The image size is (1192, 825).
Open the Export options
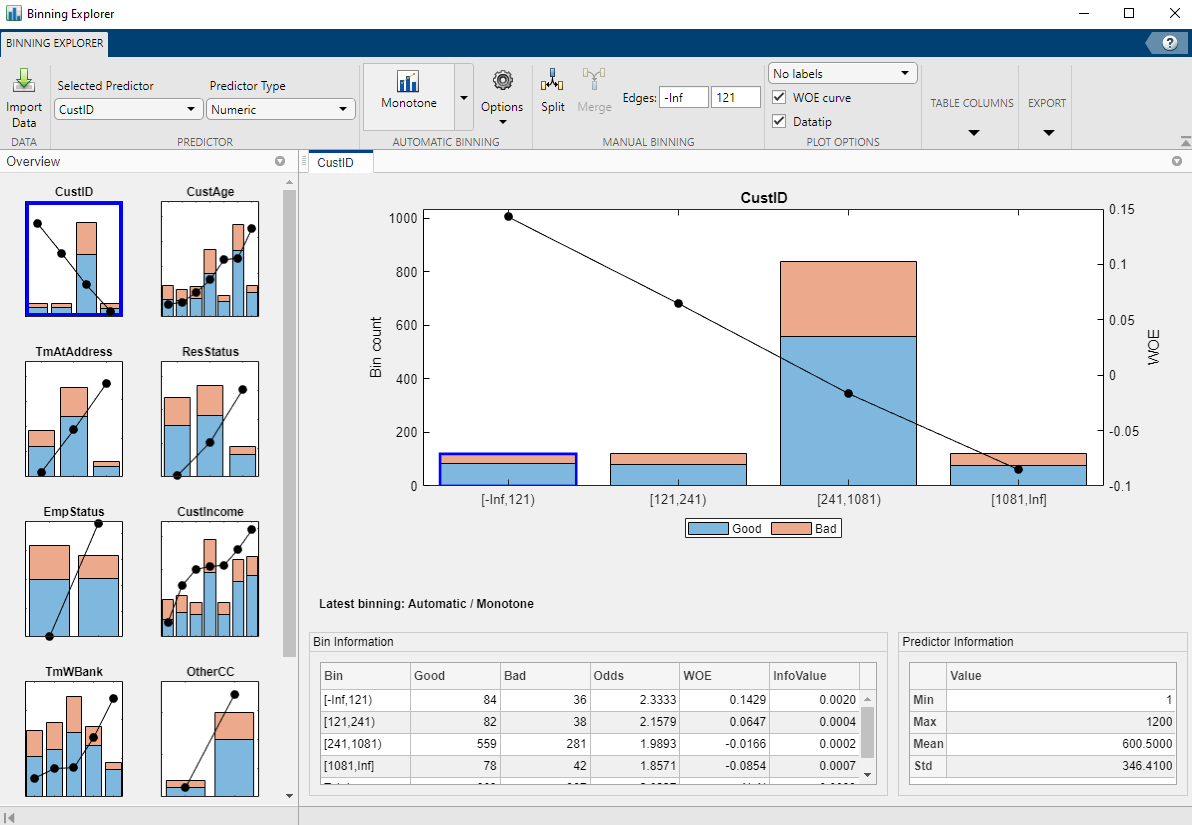[x=1046, y=131]
